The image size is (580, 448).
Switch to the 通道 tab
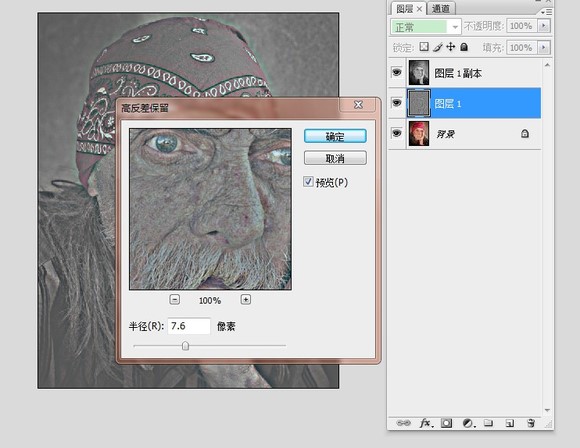point(441,9)
